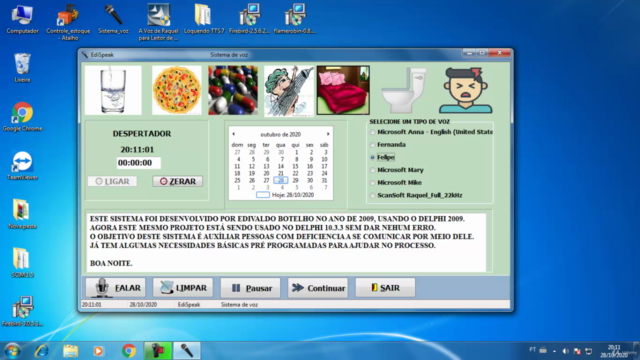Image resolution: width=640 pixels, height=360 pixels.
Task: Open Nova pasta desktop folder
Action: [x=22, y=214]
